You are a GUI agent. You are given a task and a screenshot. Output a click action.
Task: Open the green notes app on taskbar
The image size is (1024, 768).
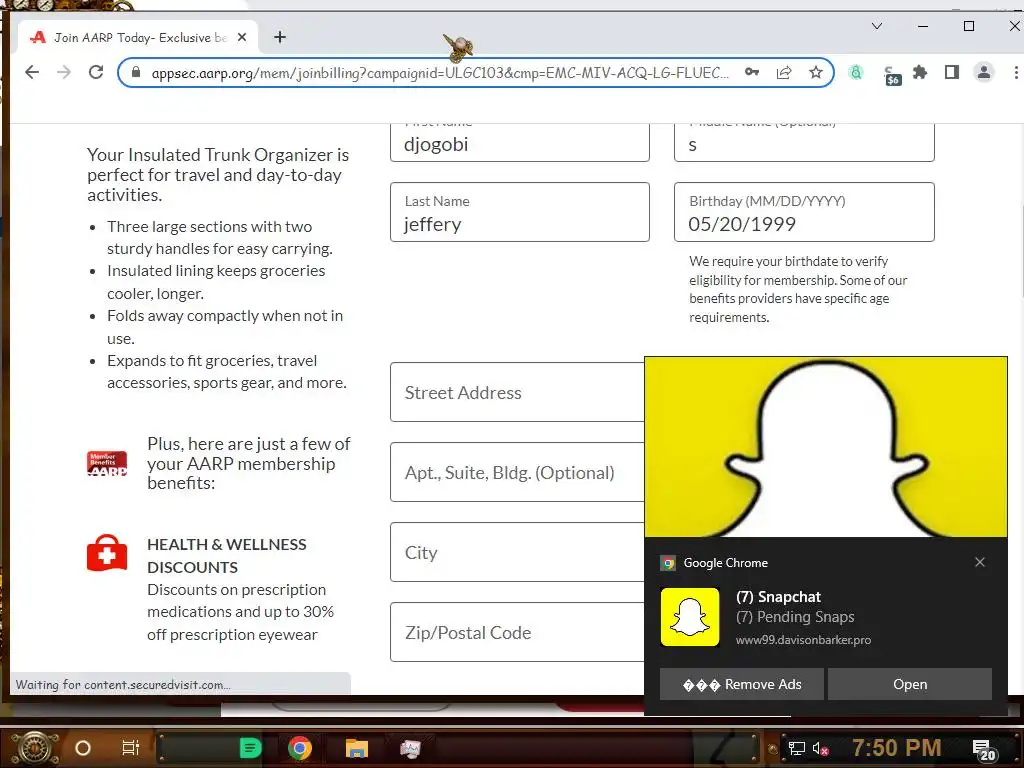click(x=250, y=748)
